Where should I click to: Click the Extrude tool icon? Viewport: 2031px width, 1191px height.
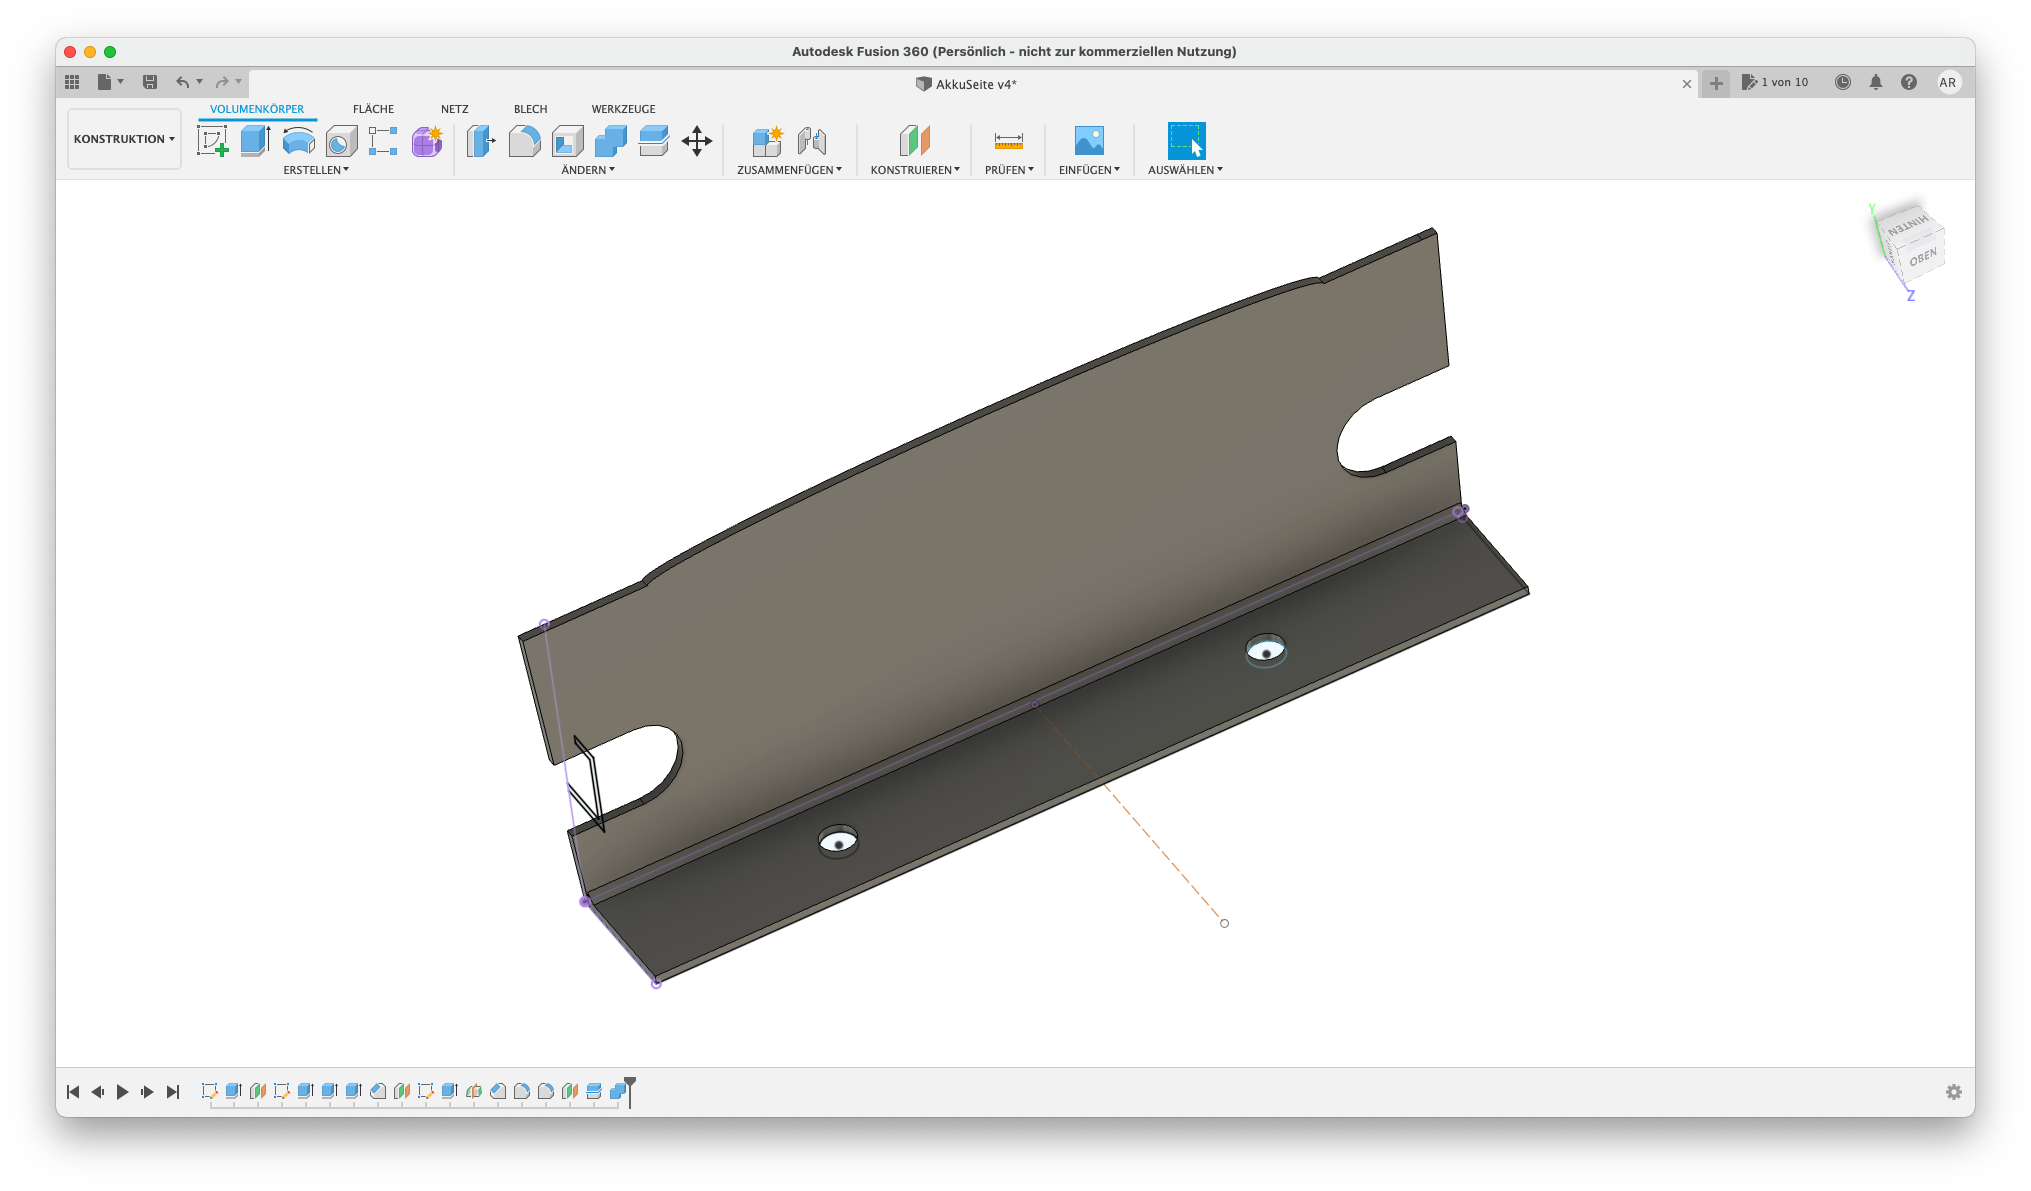255,141
